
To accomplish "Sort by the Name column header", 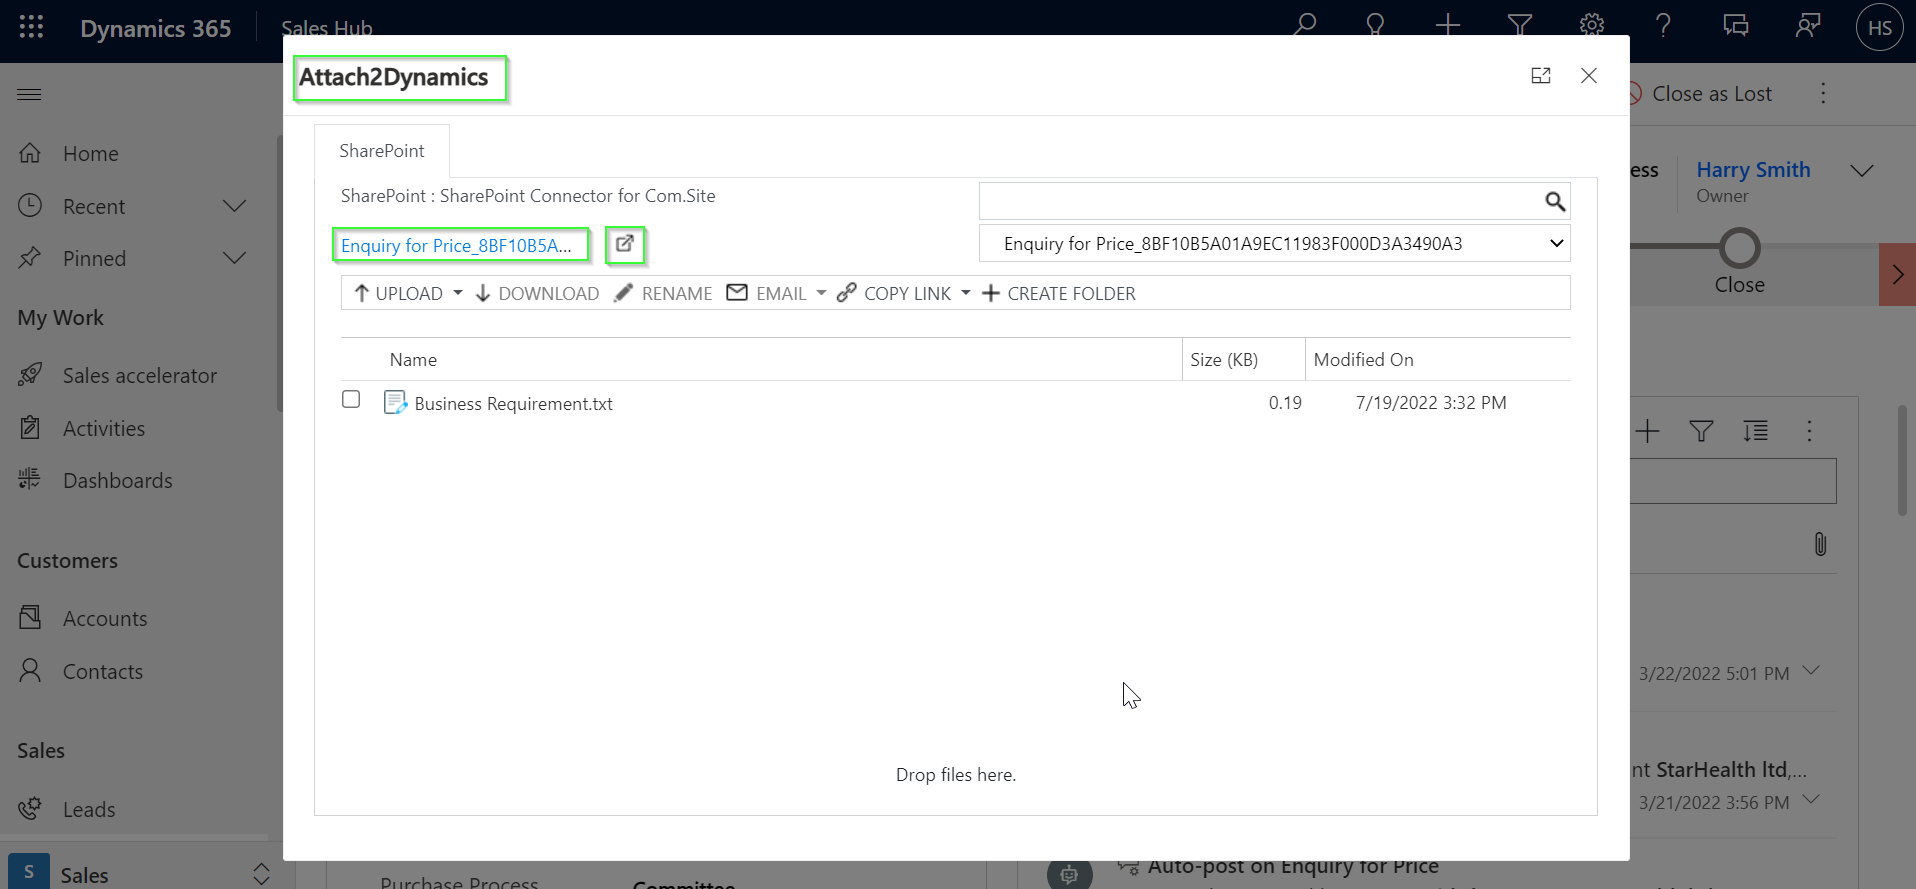I will coord(413,360).
